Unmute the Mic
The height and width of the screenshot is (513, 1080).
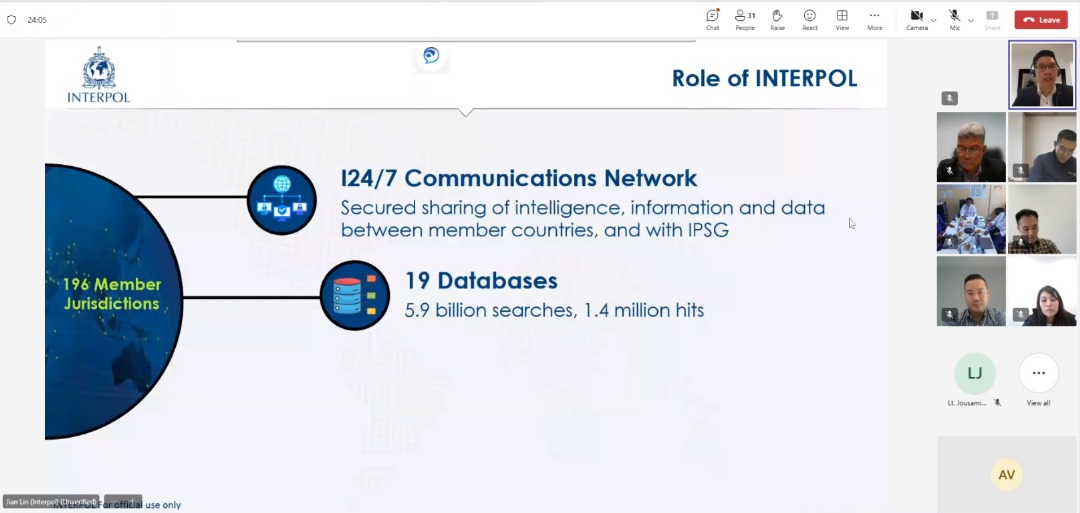tap(954, 19)
